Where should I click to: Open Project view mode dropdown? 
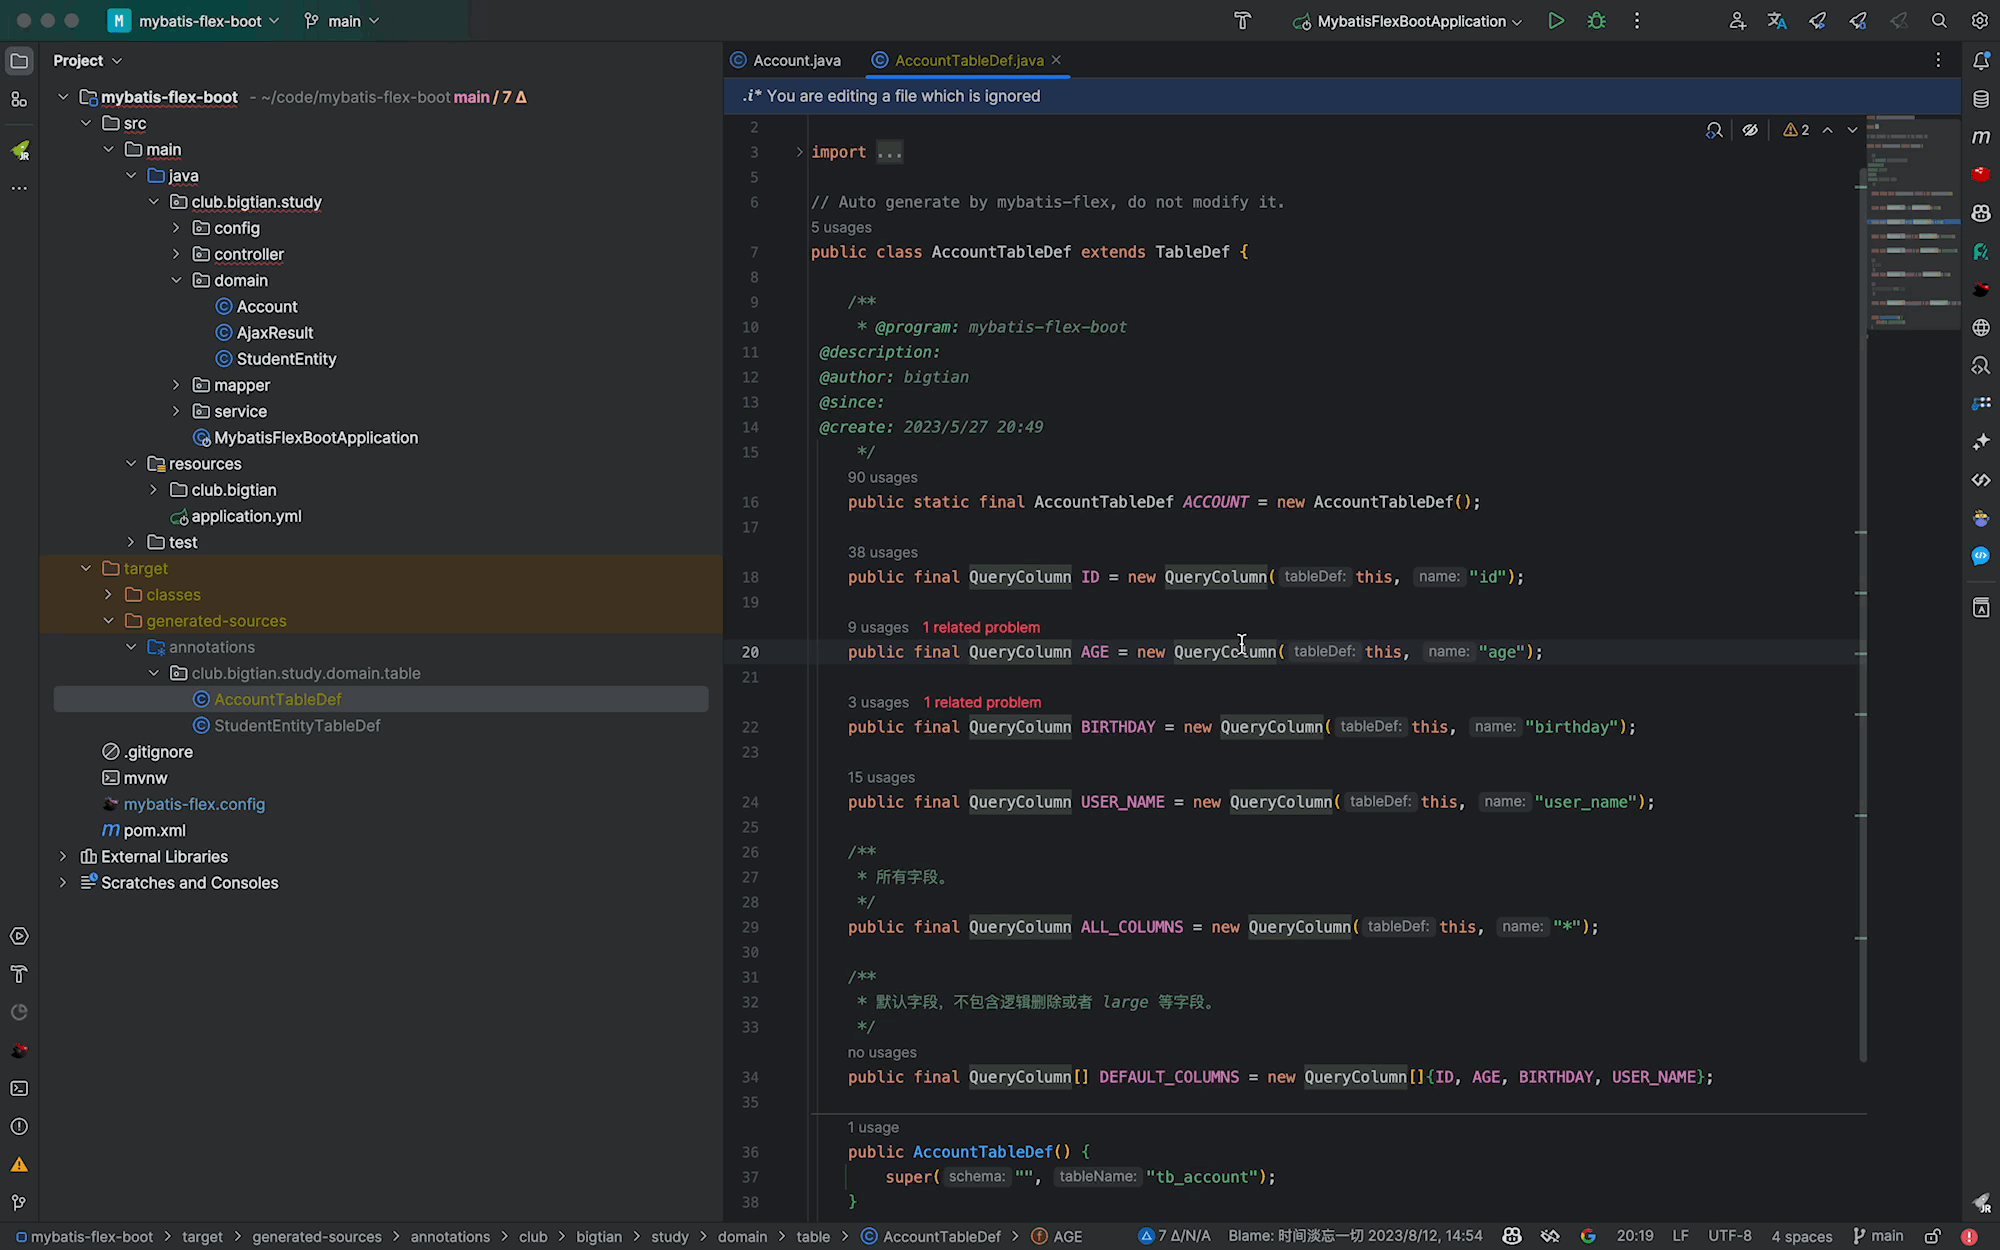pyautogui.click(x=88, y=61)
